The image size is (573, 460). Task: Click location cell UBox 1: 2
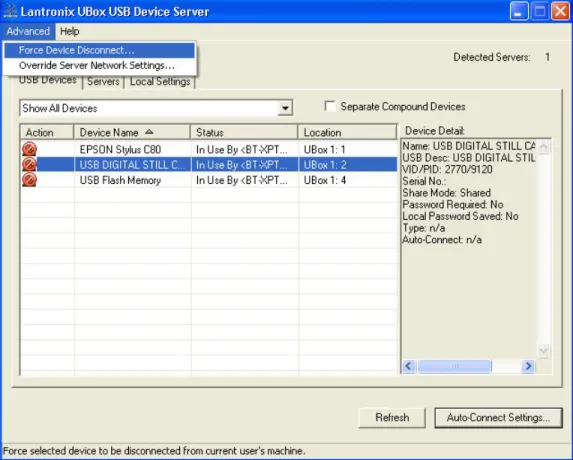(325, 165)
